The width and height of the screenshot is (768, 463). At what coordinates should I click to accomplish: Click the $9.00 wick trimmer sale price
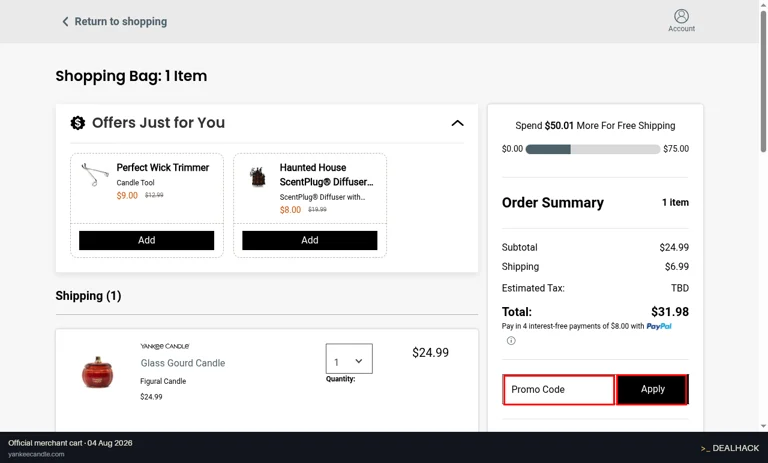click(x=127, y=195)
